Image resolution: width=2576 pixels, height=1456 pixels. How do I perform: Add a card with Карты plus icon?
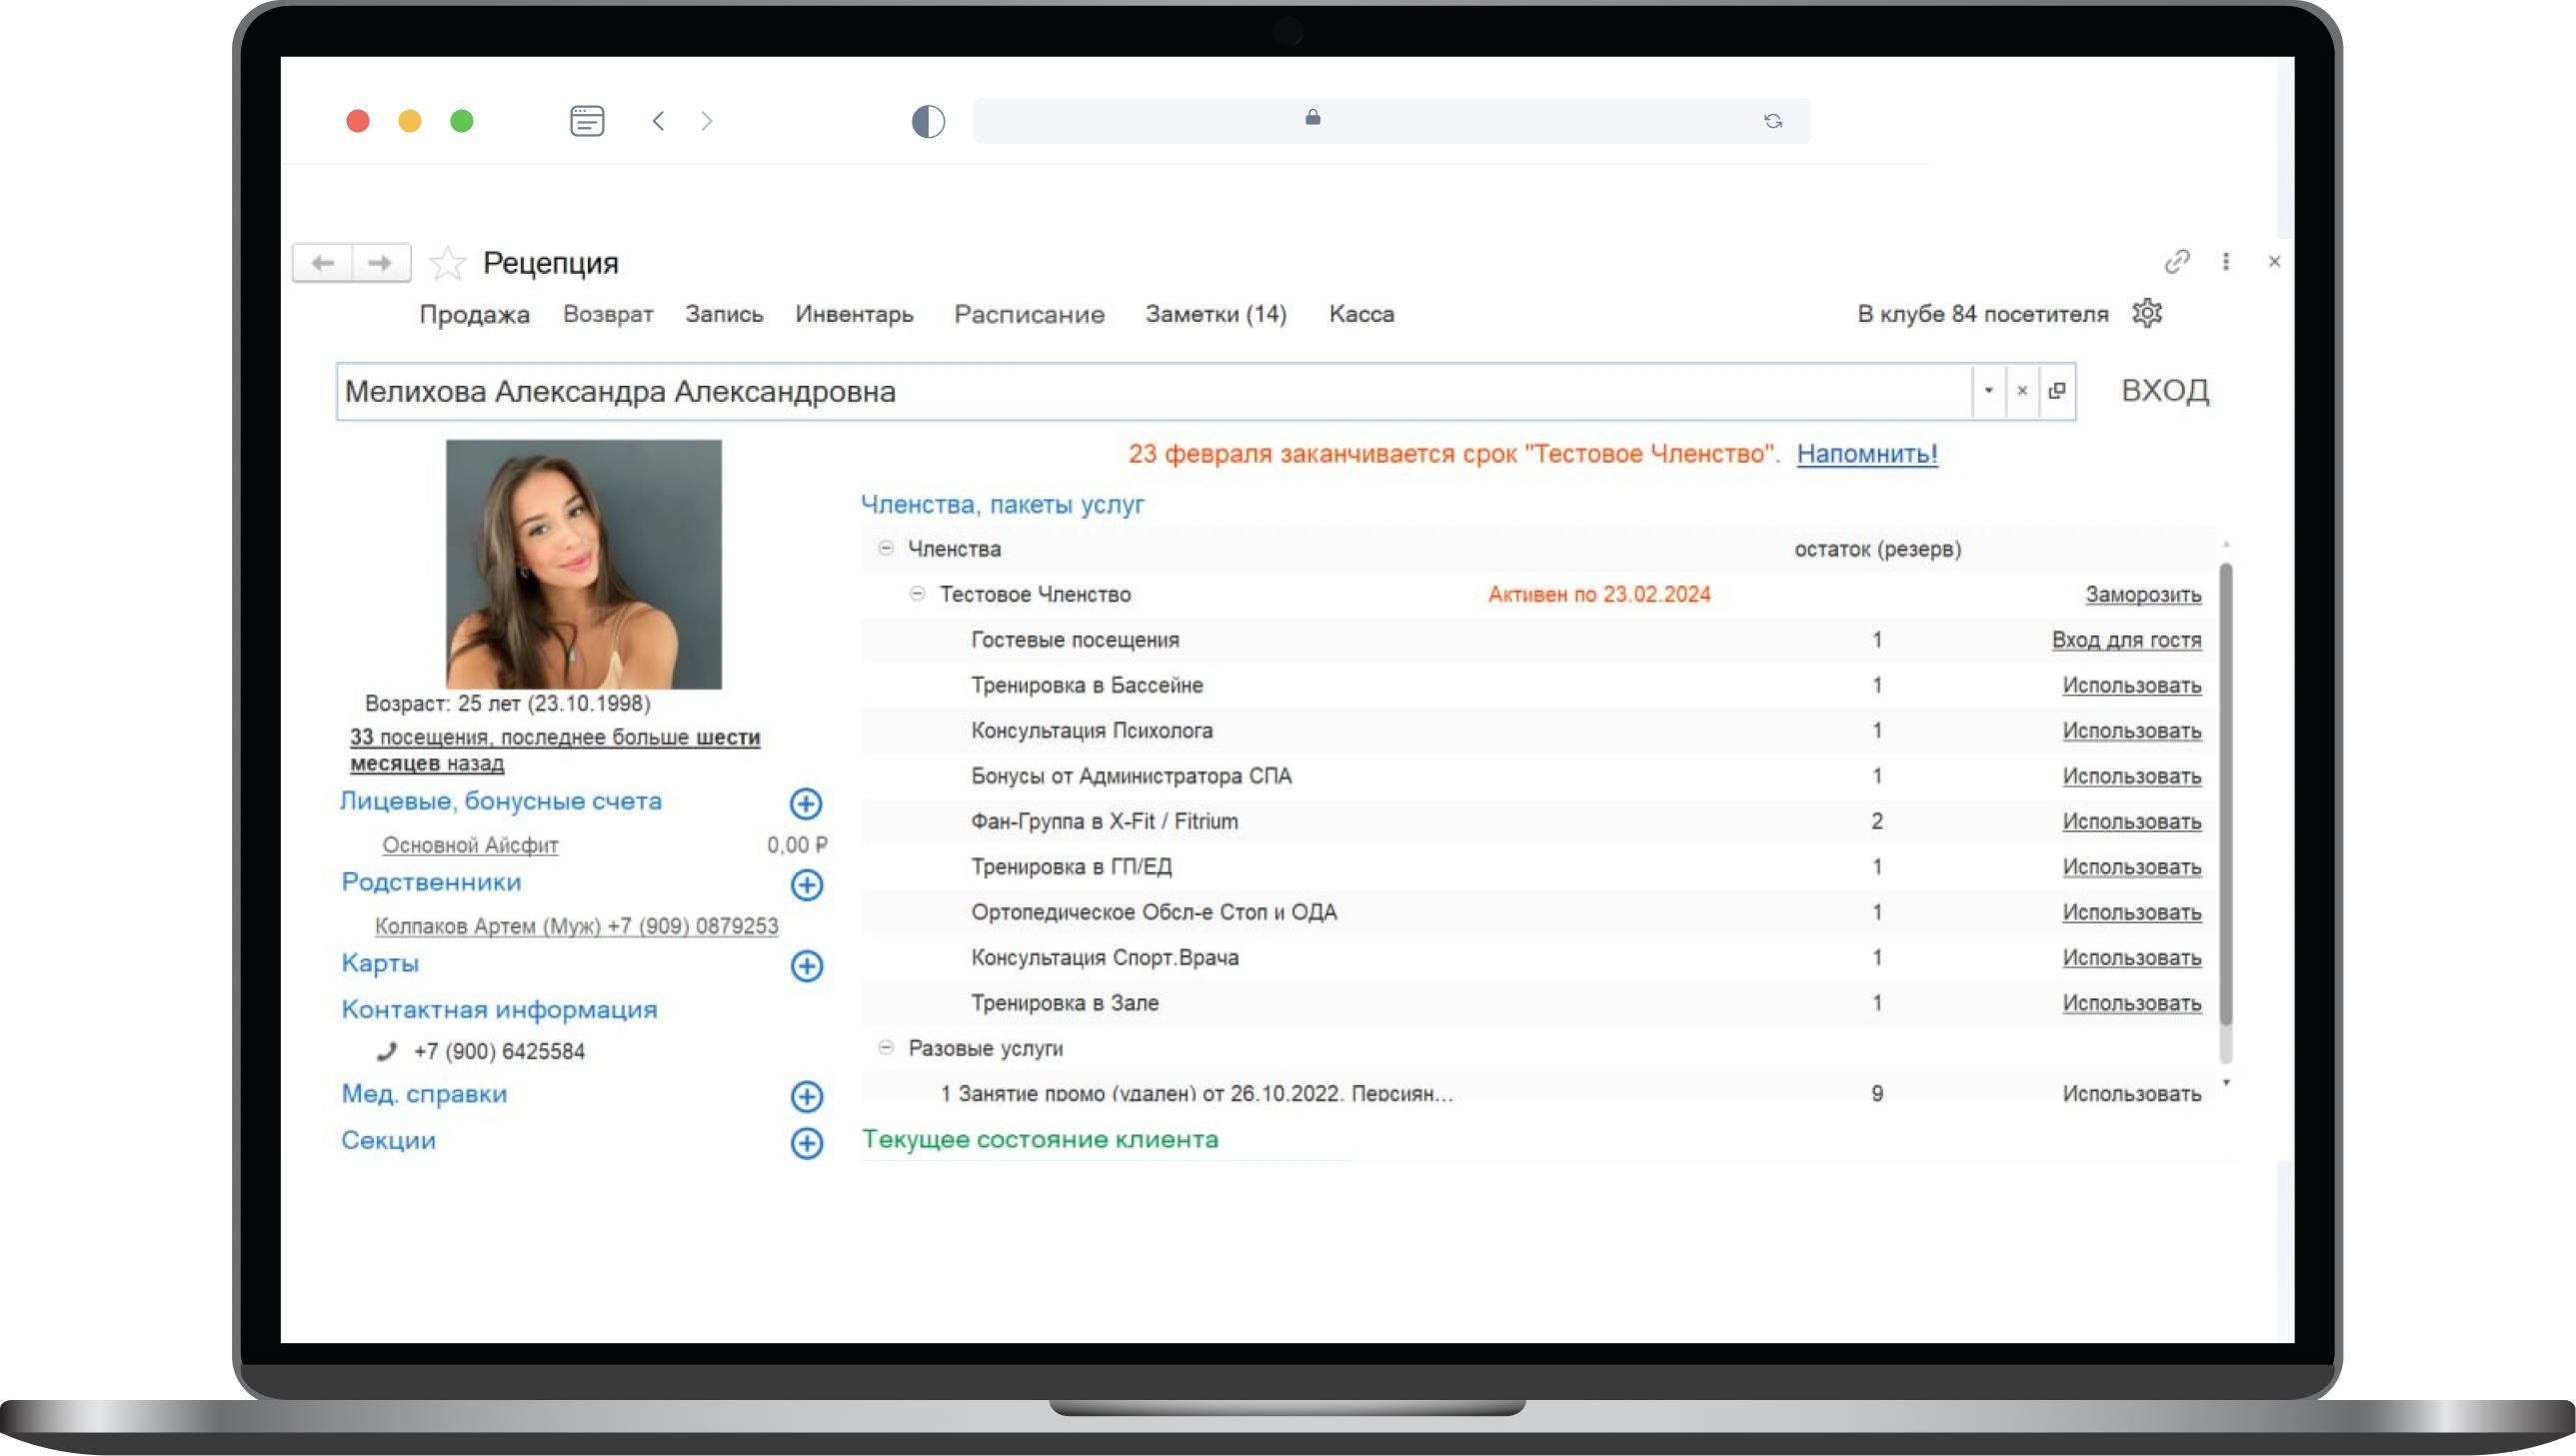point(806,965)
